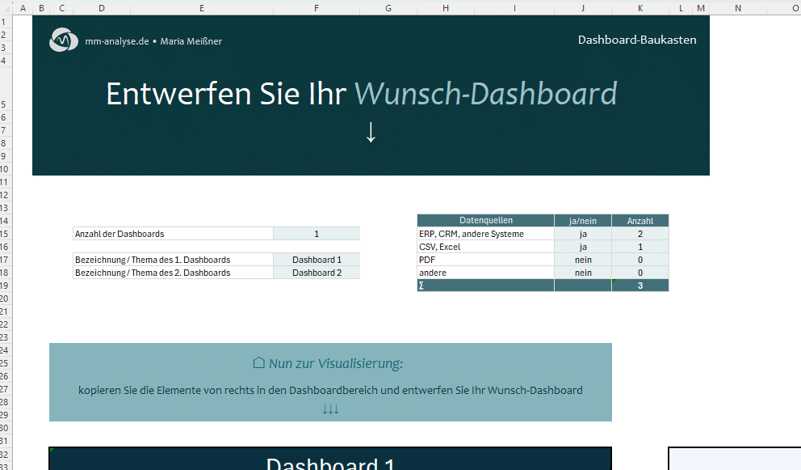Select column E header
This screenshot has width=801, height=470.
202,8
